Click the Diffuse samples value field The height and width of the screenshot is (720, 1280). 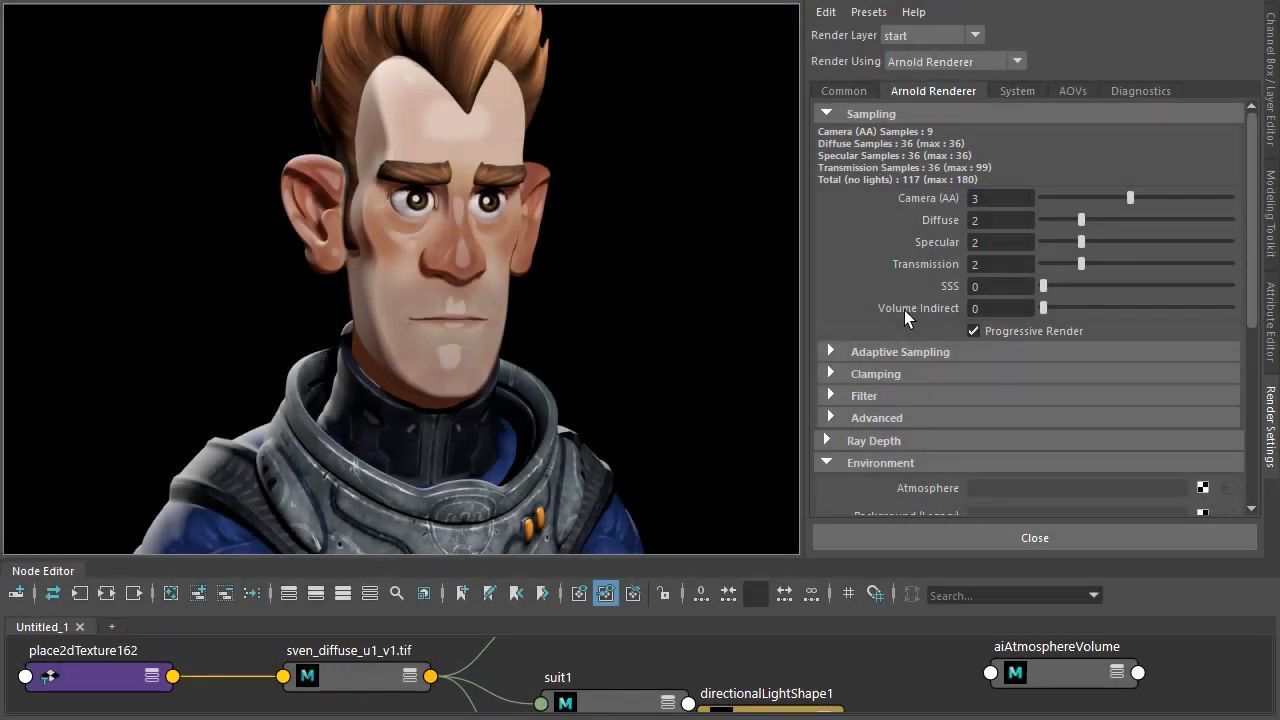tap(1000, 220)
